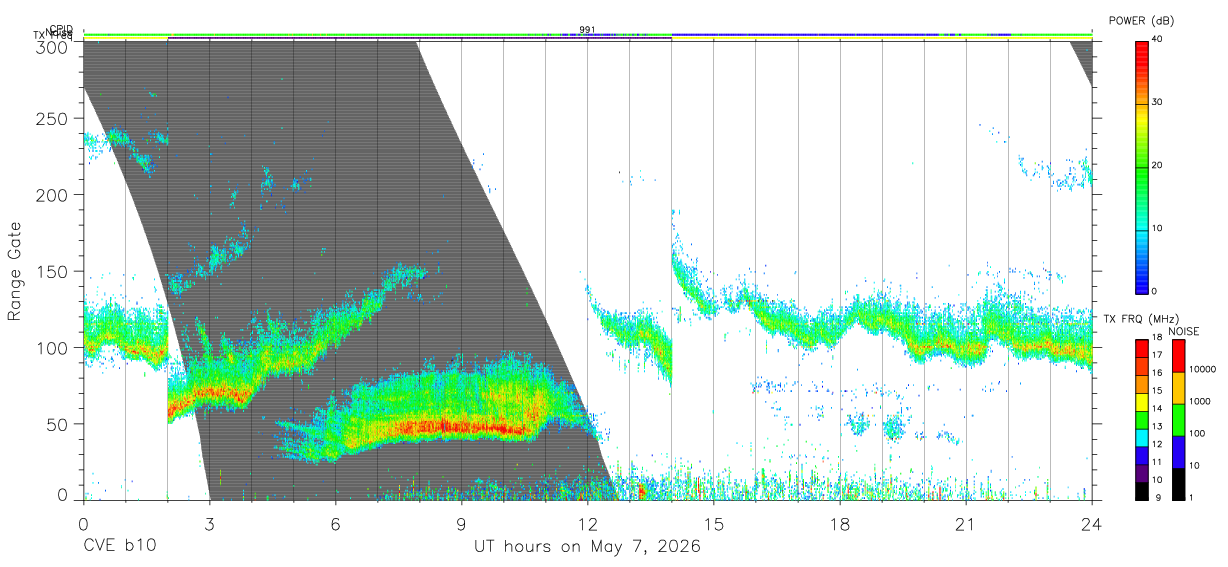This screenshot has height=567, width=1228.
Task: Click the NOISE level color bar
Action: pyautogui.click(x=1178, y=418)
